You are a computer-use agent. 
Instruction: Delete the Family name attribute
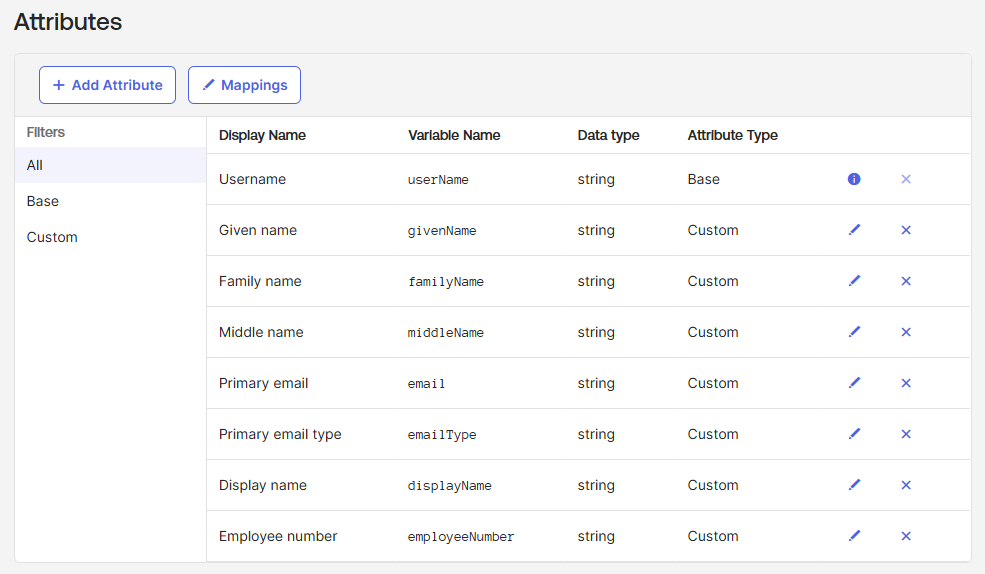[x=906, y=281]
